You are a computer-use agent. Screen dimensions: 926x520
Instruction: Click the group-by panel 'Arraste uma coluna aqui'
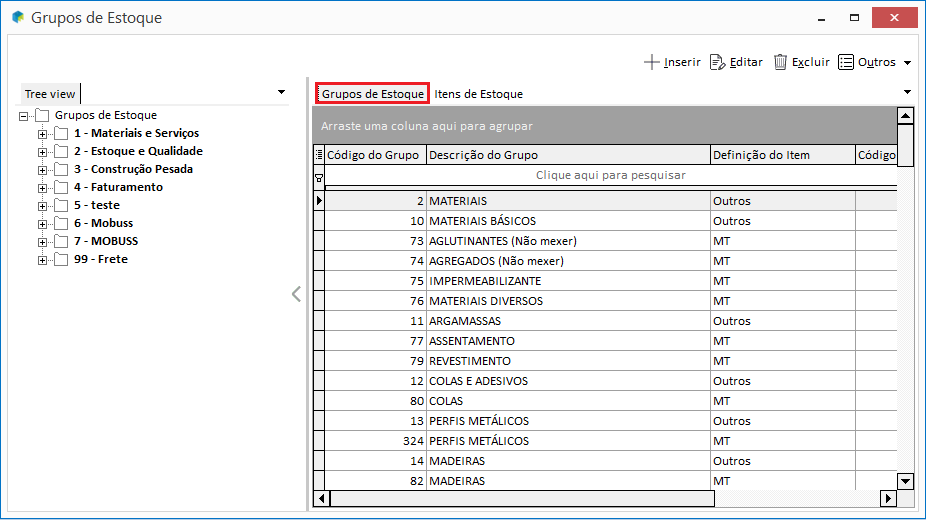pos(605,126)
